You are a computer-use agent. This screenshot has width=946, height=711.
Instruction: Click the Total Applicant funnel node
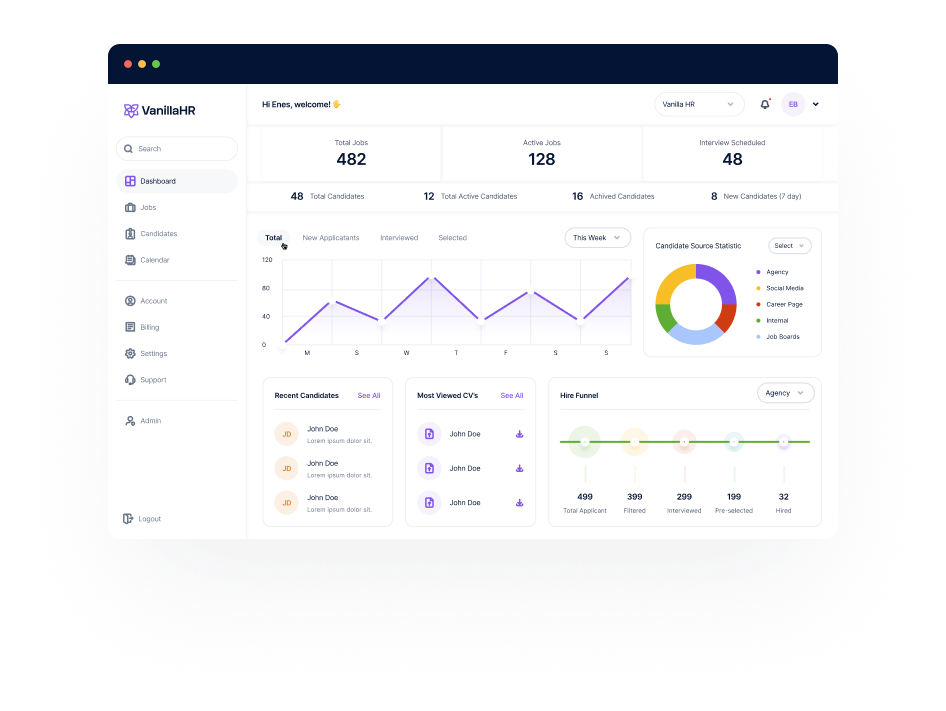click(x=585, y=442)
